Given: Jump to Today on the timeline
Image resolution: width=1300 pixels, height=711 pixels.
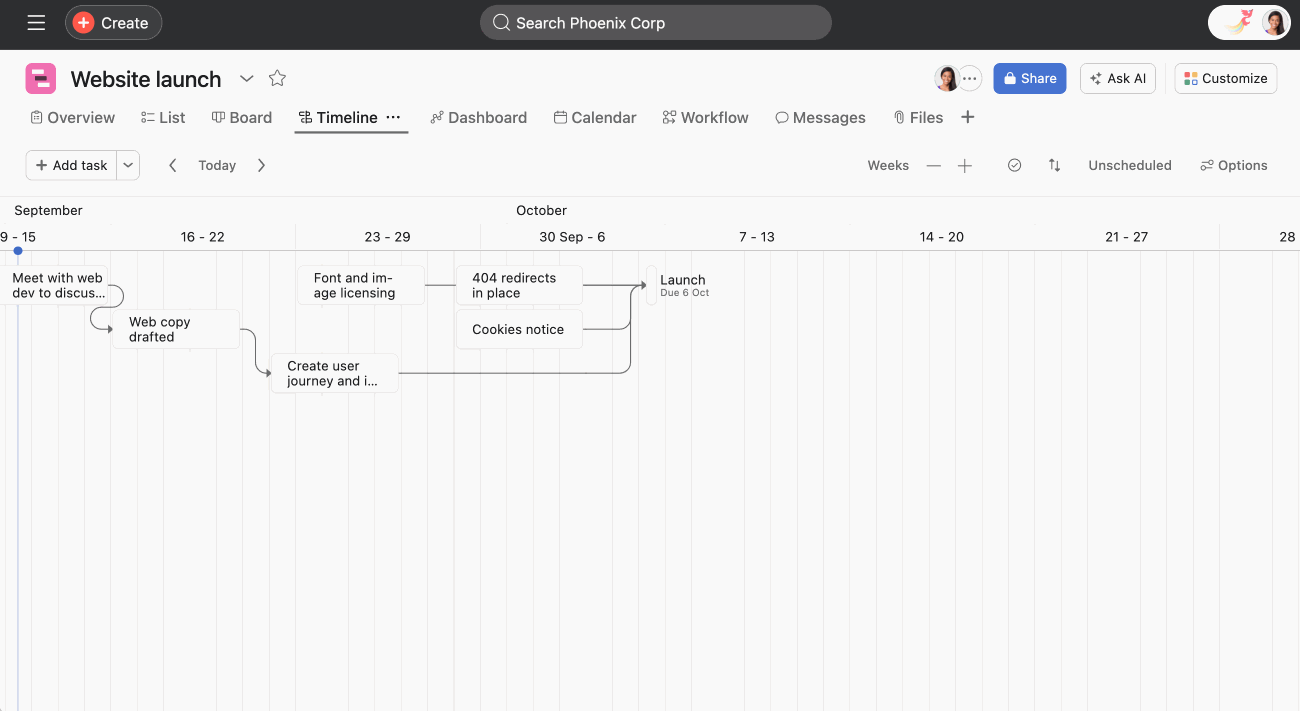Looking at the screenshot, I should point(216,165).
